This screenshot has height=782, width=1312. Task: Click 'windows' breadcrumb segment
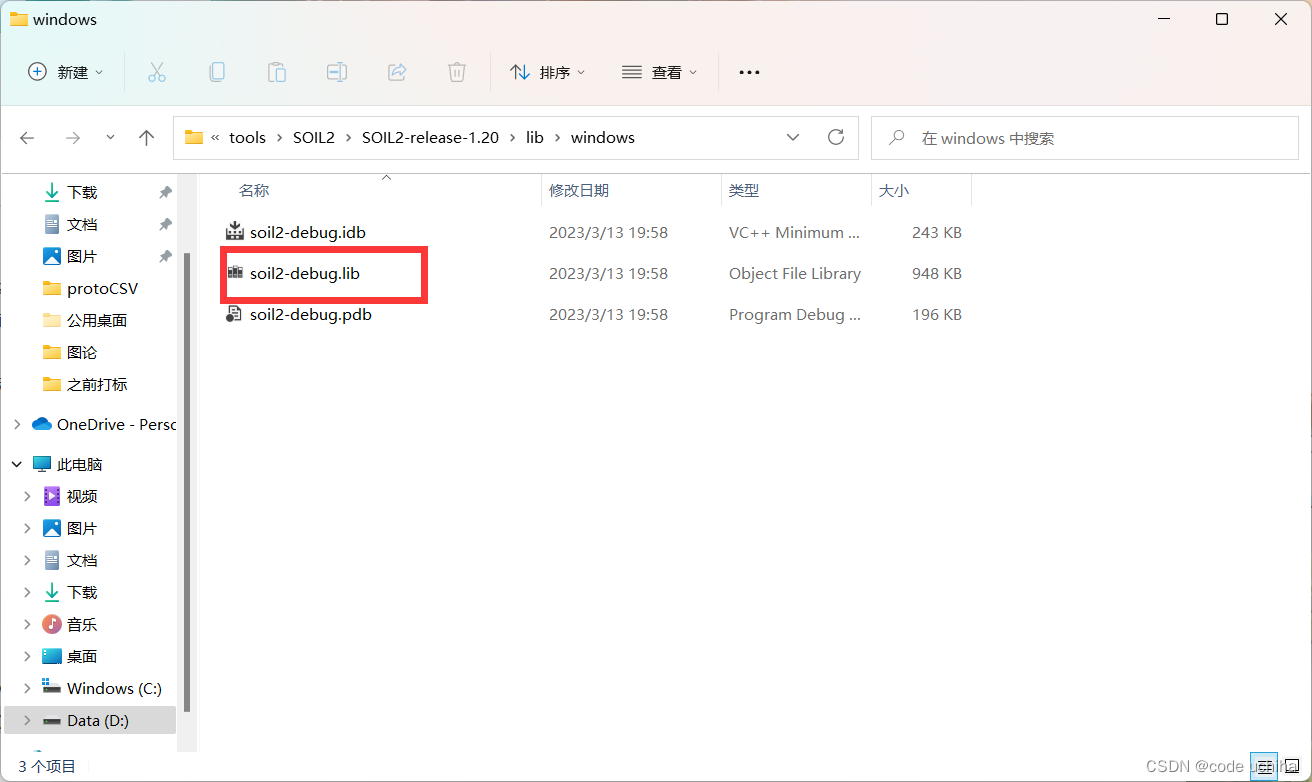[x=603, y=138]
